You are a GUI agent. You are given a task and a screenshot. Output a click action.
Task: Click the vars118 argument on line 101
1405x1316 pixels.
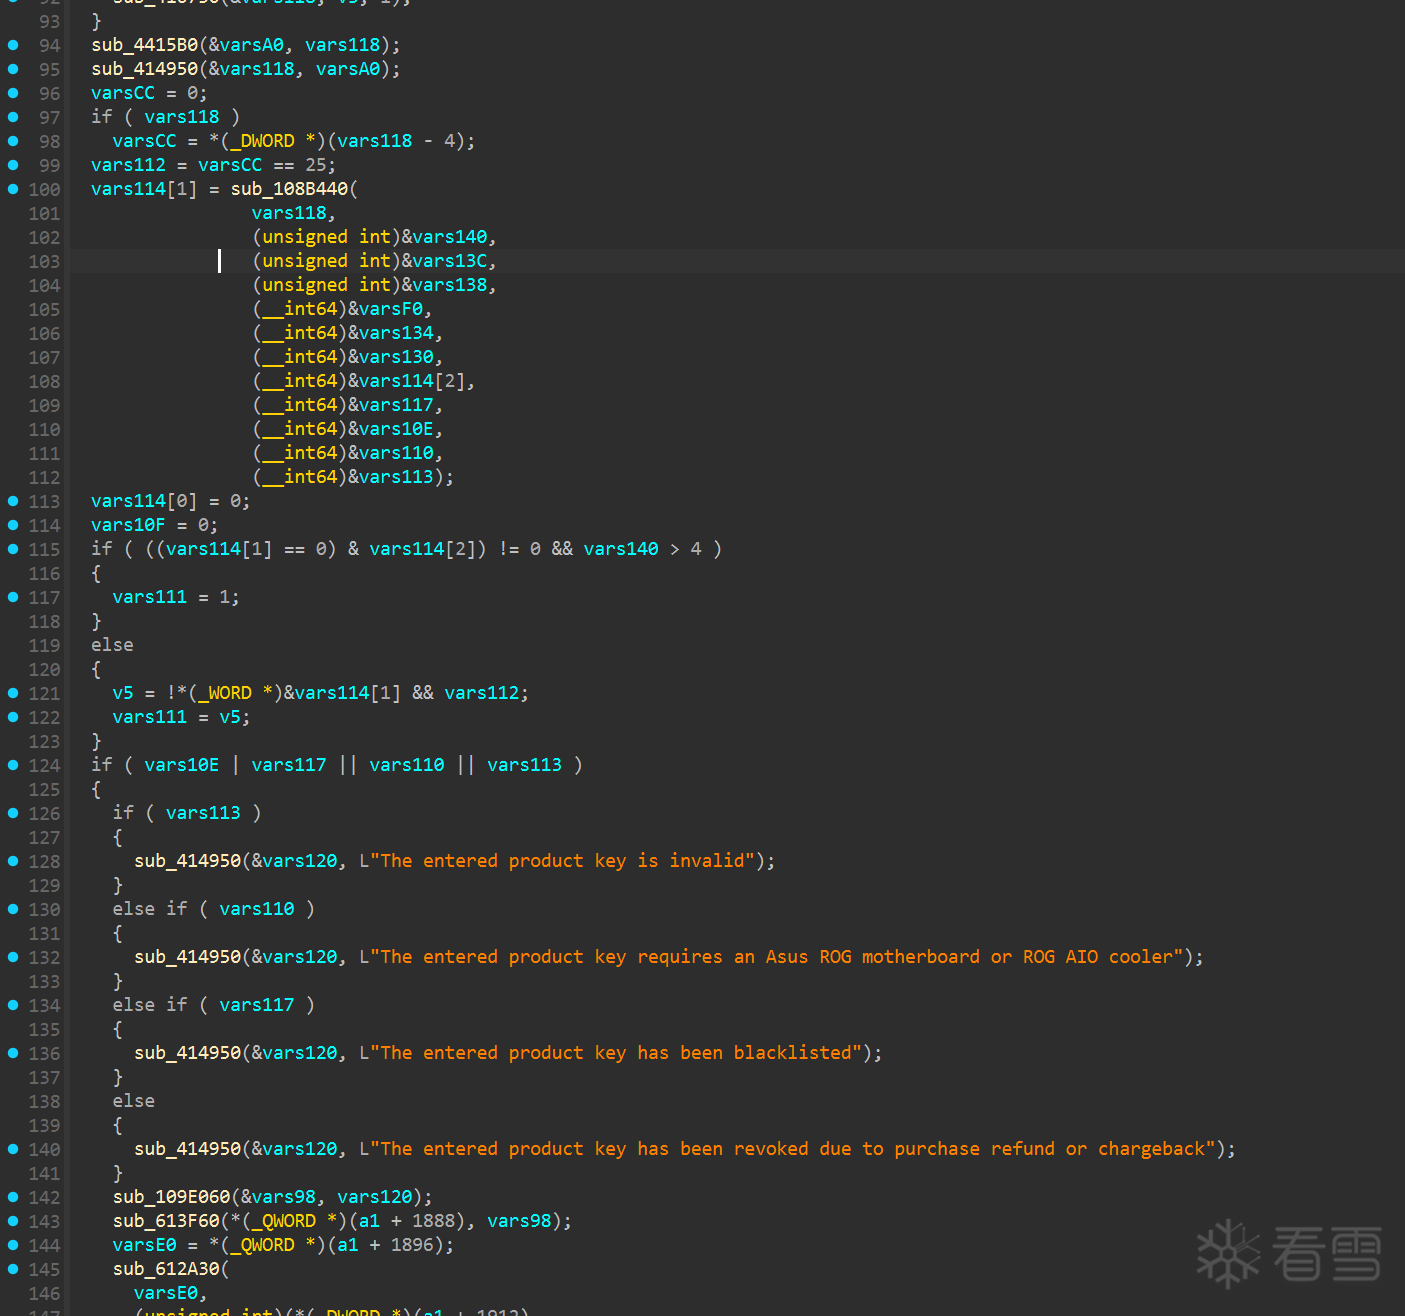pyautogui.click(x=289, y=213)
